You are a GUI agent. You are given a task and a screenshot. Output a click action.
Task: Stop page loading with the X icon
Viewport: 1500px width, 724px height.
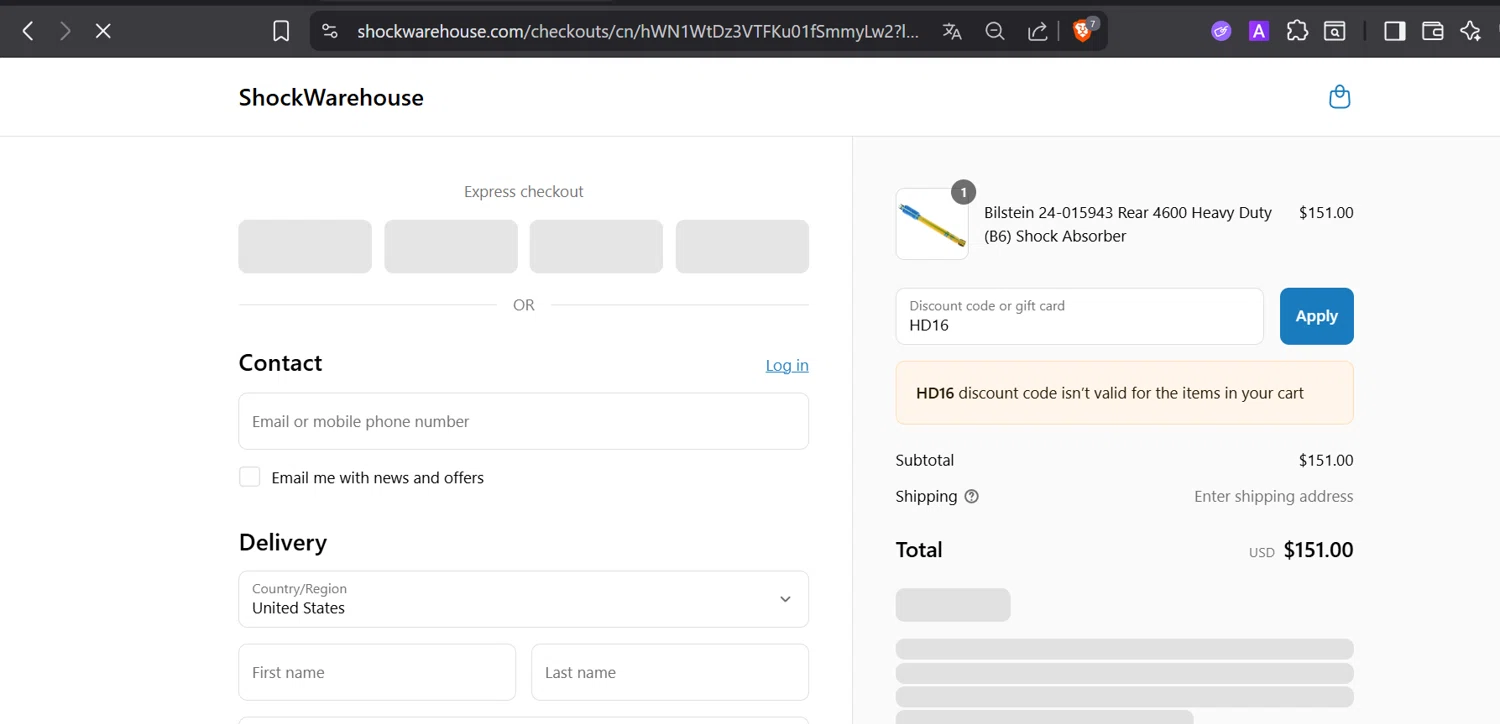pyautogui.click(x=103, y=31)
